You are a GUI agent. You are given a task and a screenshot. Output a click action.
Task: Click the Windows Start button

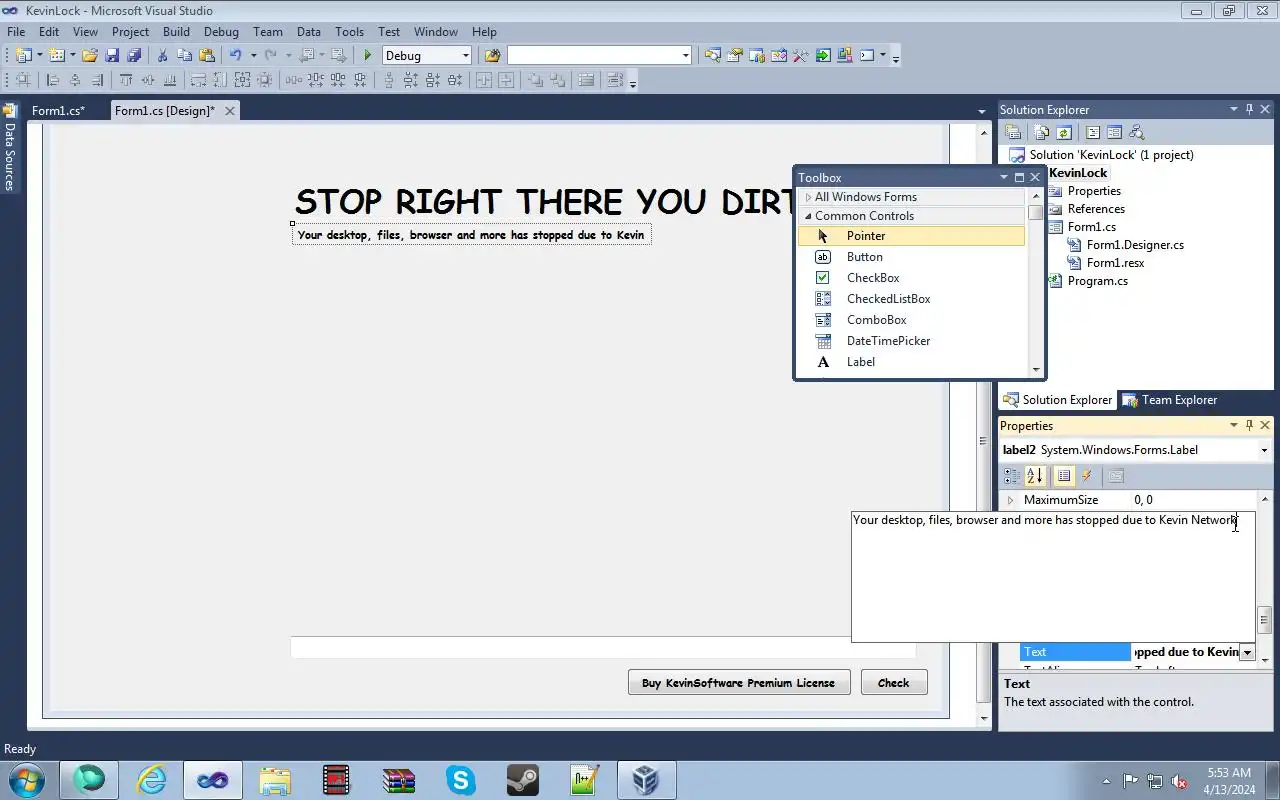coord(26,780)
